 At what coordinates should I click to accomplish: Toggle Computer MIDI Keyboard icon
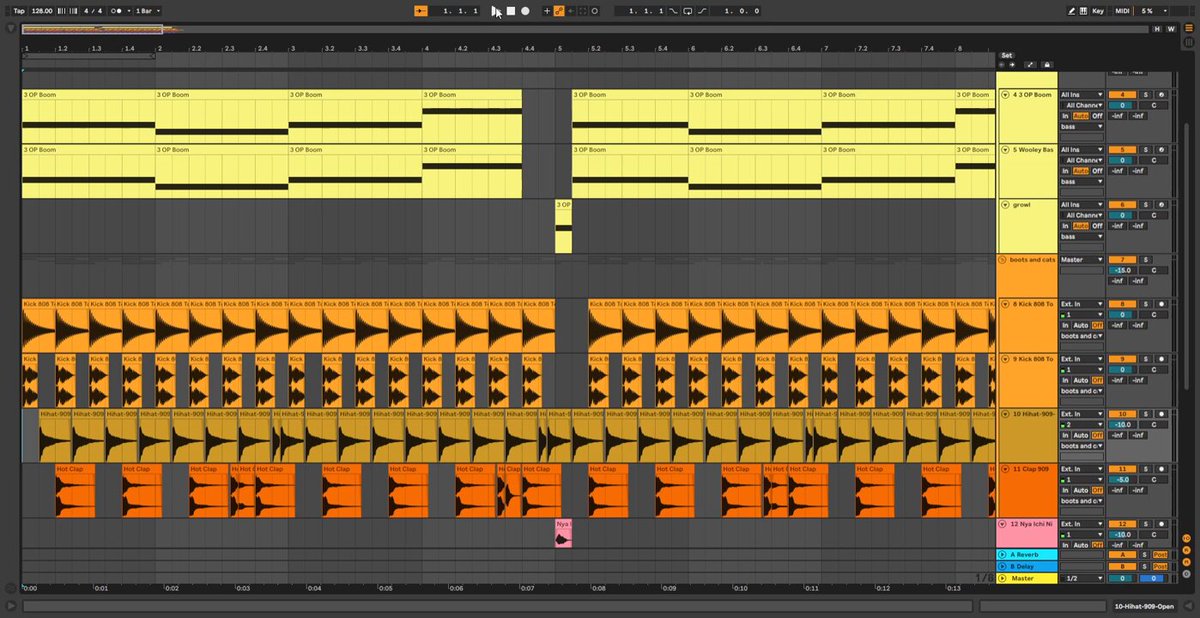[x=1084, y=10]
